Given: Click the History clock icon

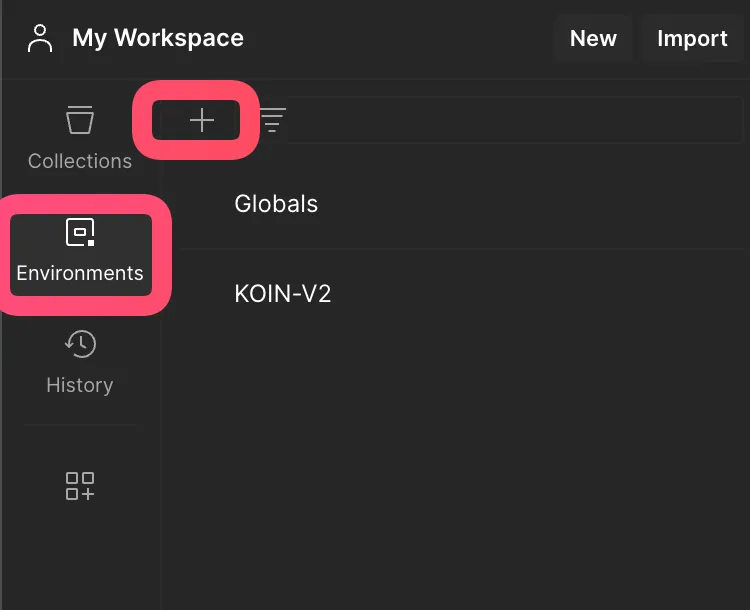Looking at the screenshot, I should pyautogui.click(x=80, y=345).
